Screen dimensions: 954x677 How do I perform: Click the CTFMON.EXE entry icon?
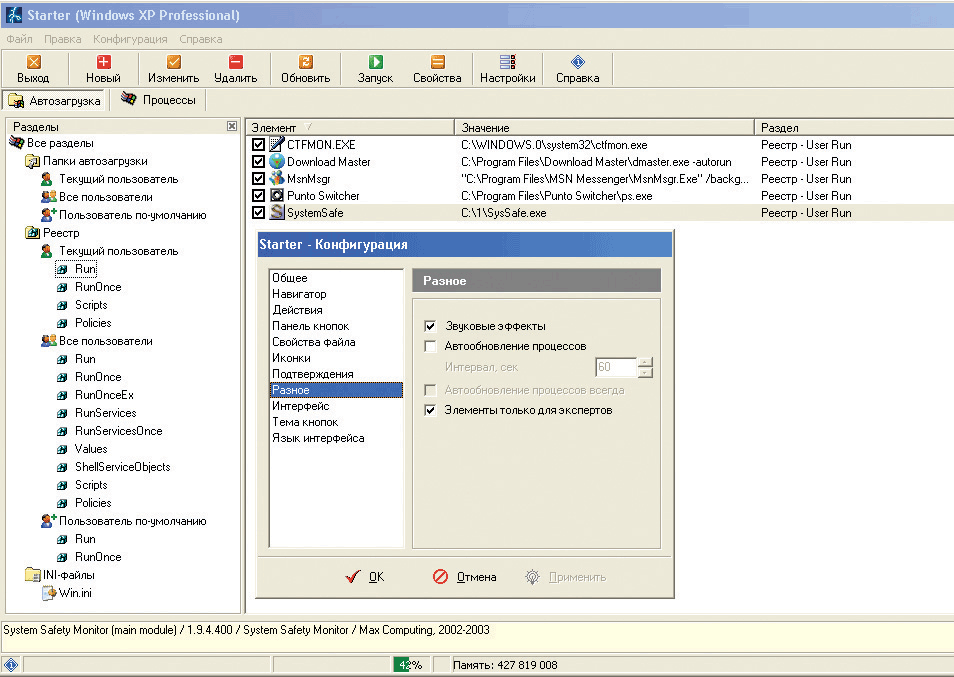(x=277, y=144)
